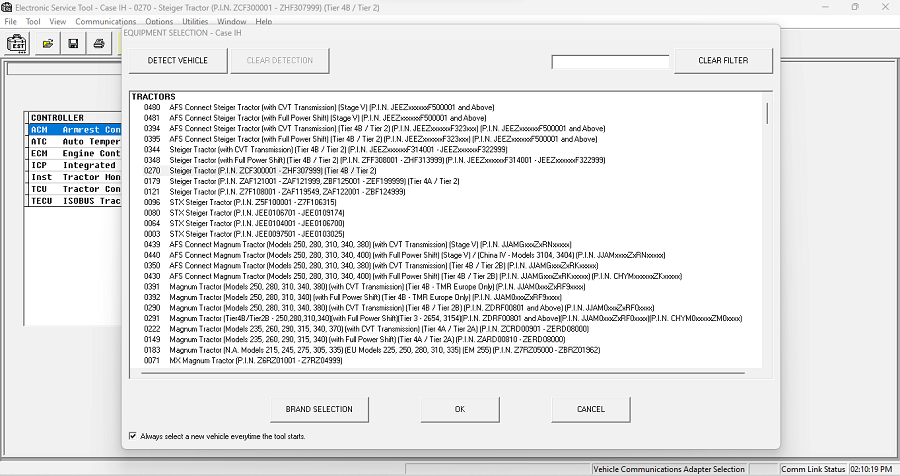Click Vehicle Communications Adapter Selection status

[x=669, y=469]
